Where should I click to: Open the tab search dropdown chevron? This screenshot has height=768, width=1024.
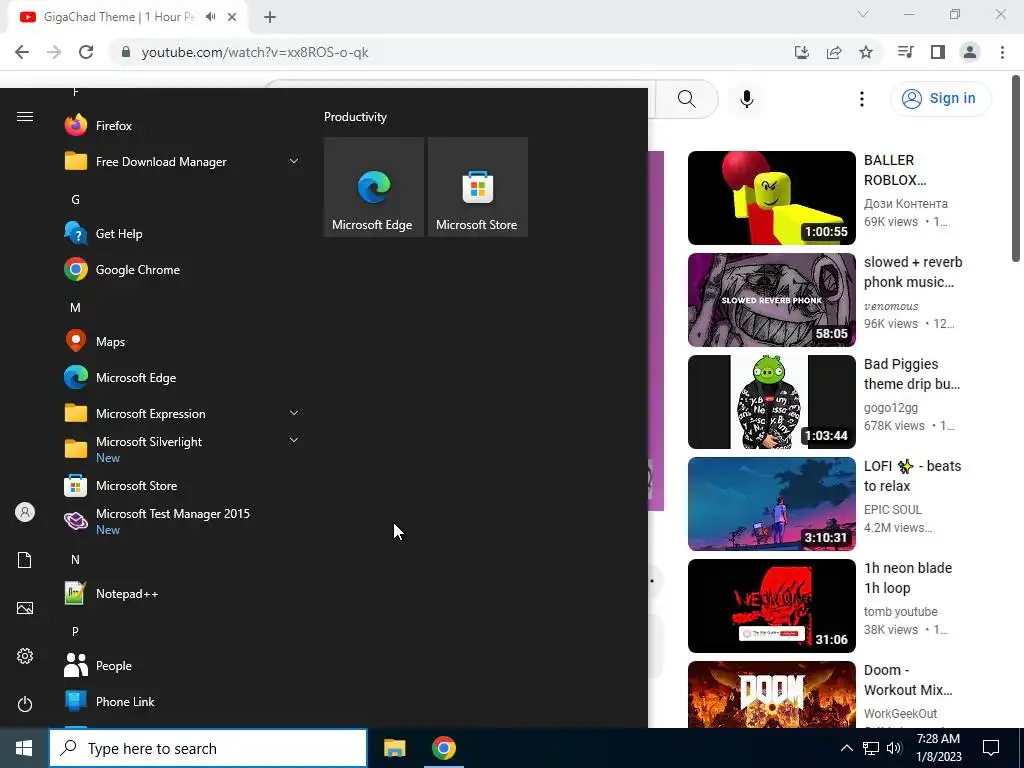tap(863, 14)
